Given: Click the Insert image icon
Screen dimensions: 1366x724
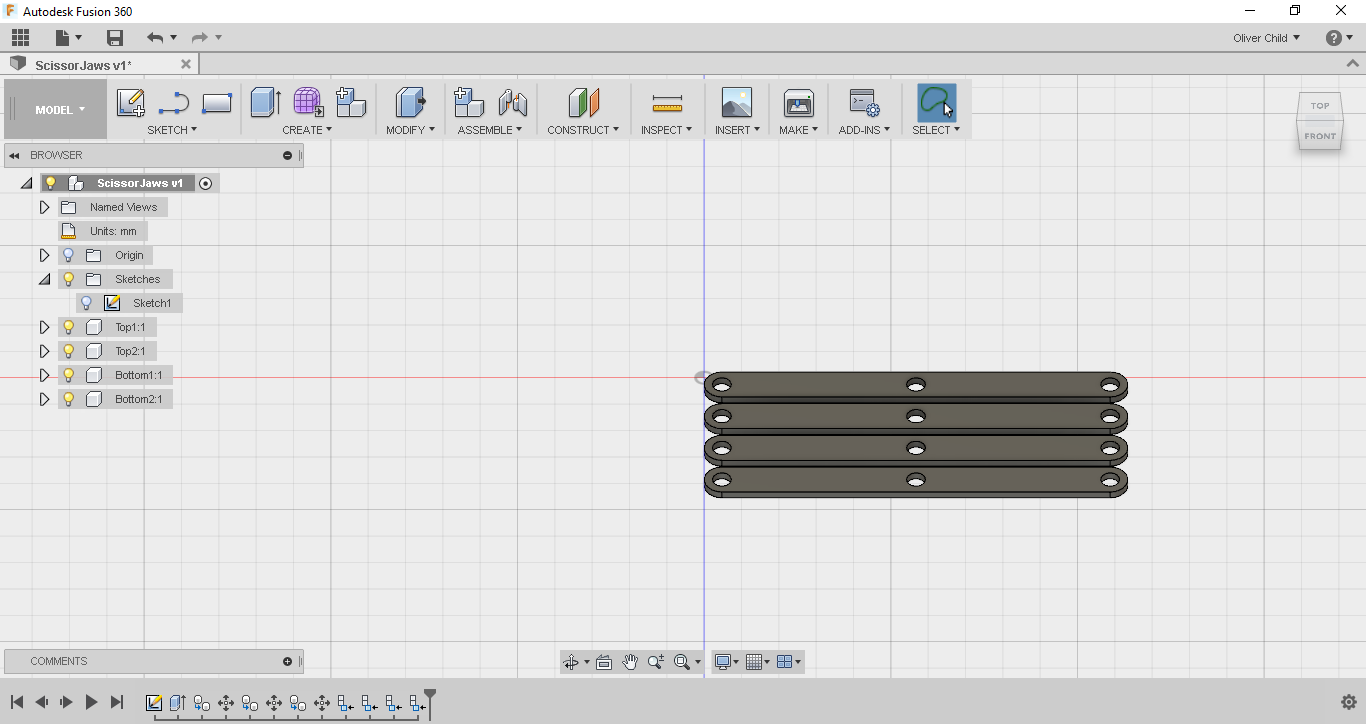Looking at the screenshot, I should coord(737,102).
